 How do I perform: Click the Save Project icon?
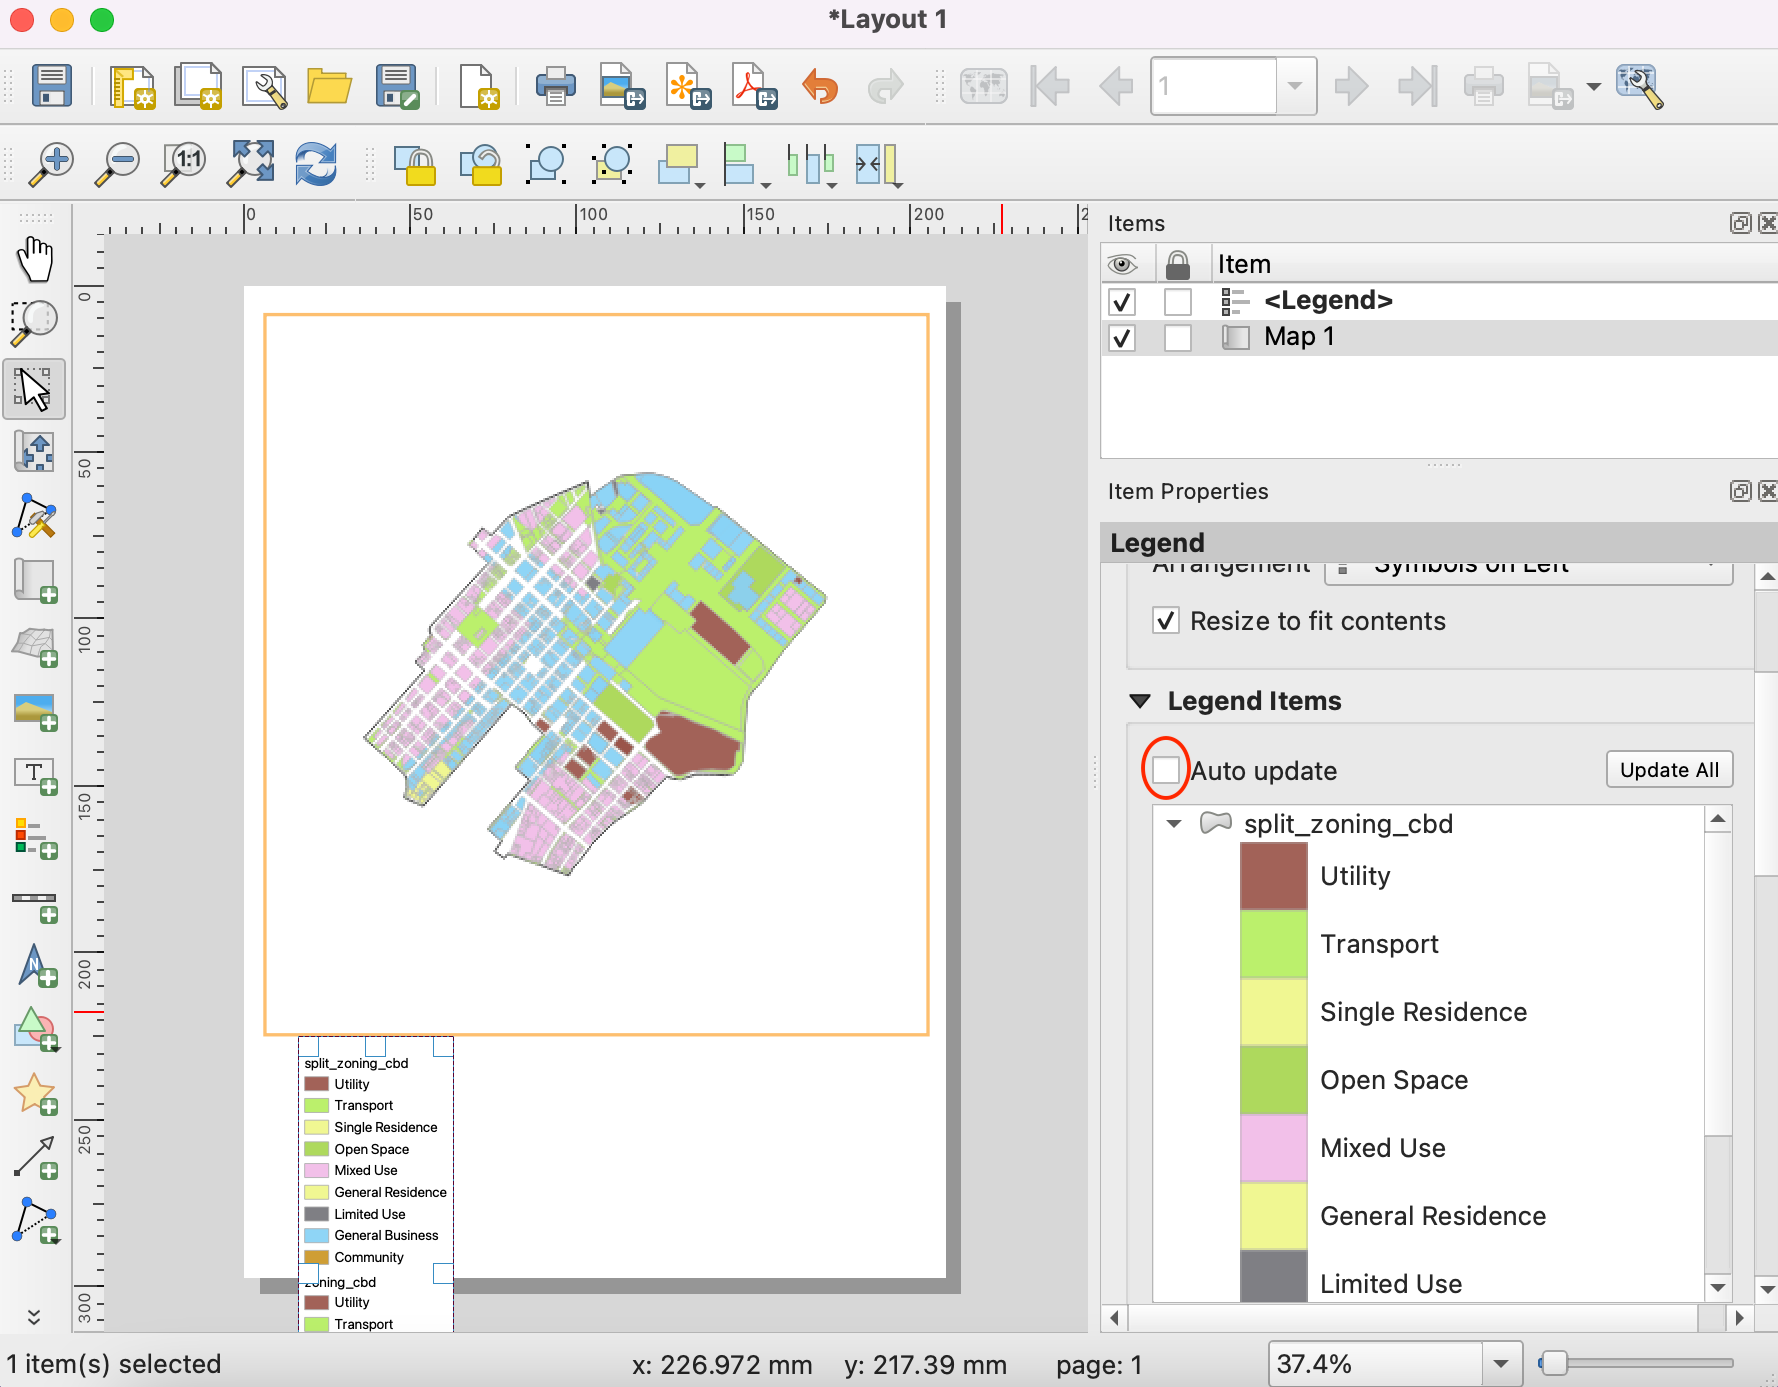51,86
